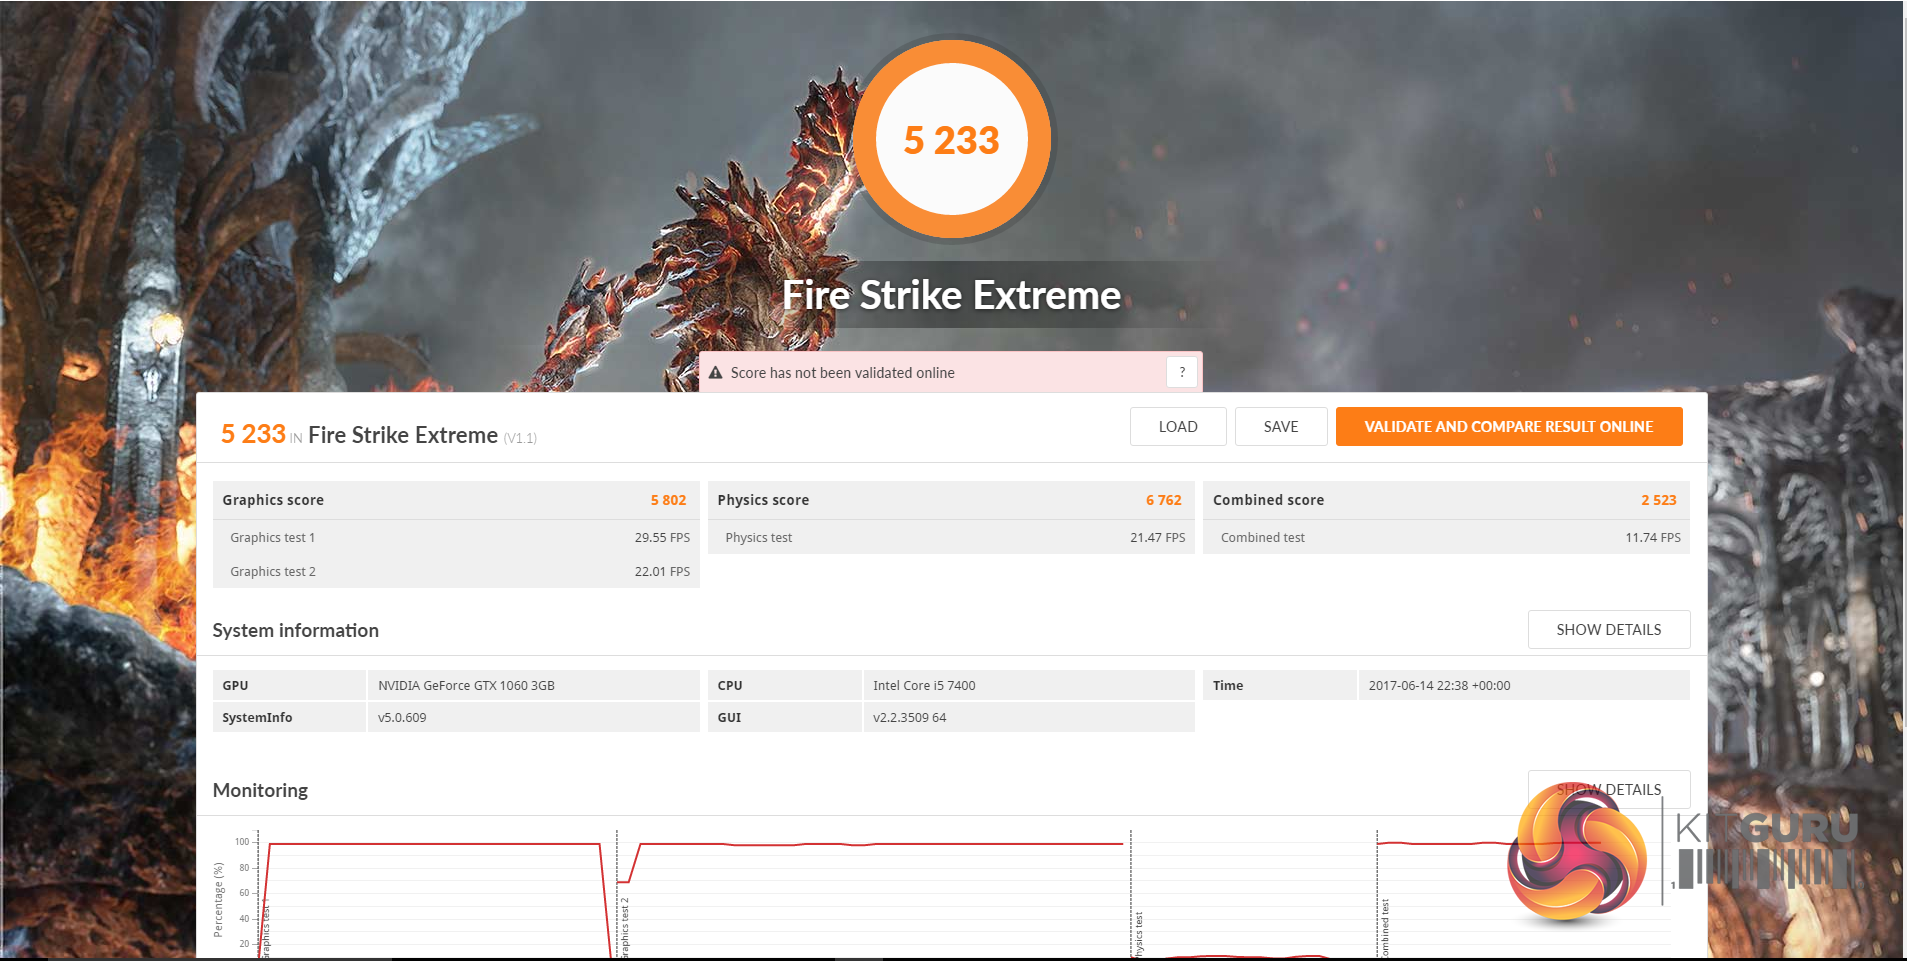Click 'Score has not been validated online' message

(843, 373)
